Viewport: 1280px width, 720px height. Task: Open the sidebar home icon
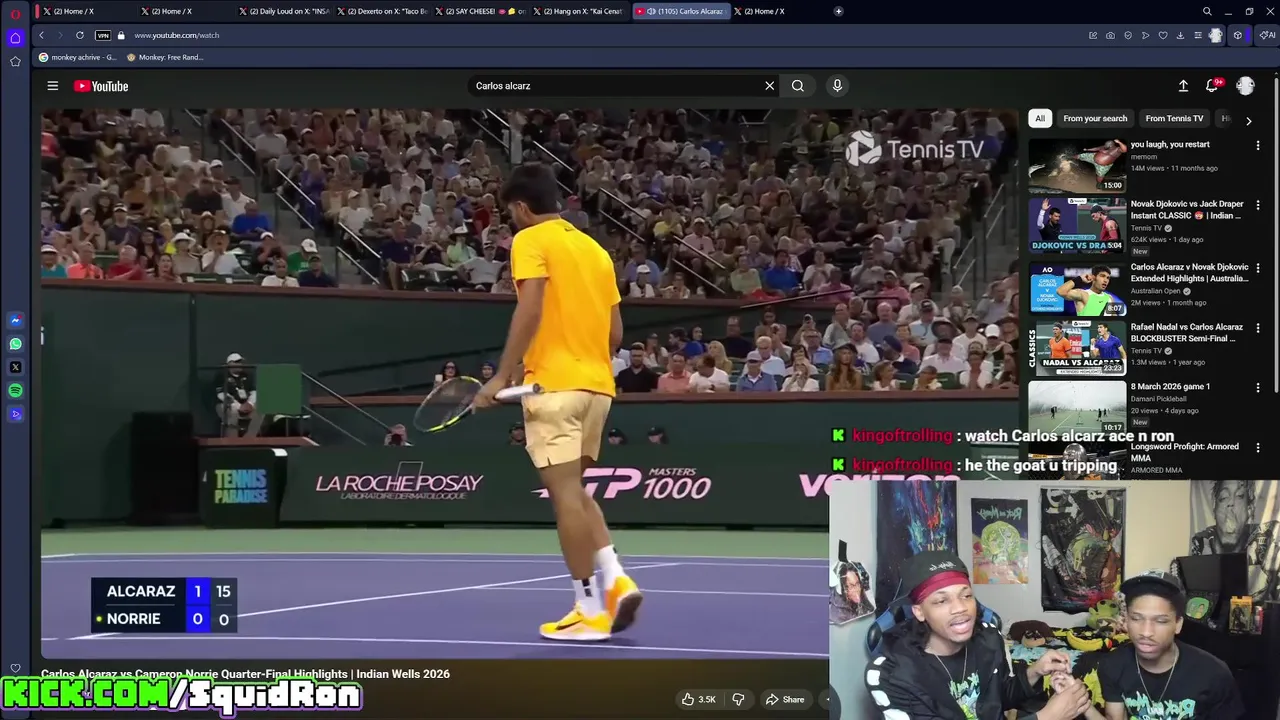point(15,38)
